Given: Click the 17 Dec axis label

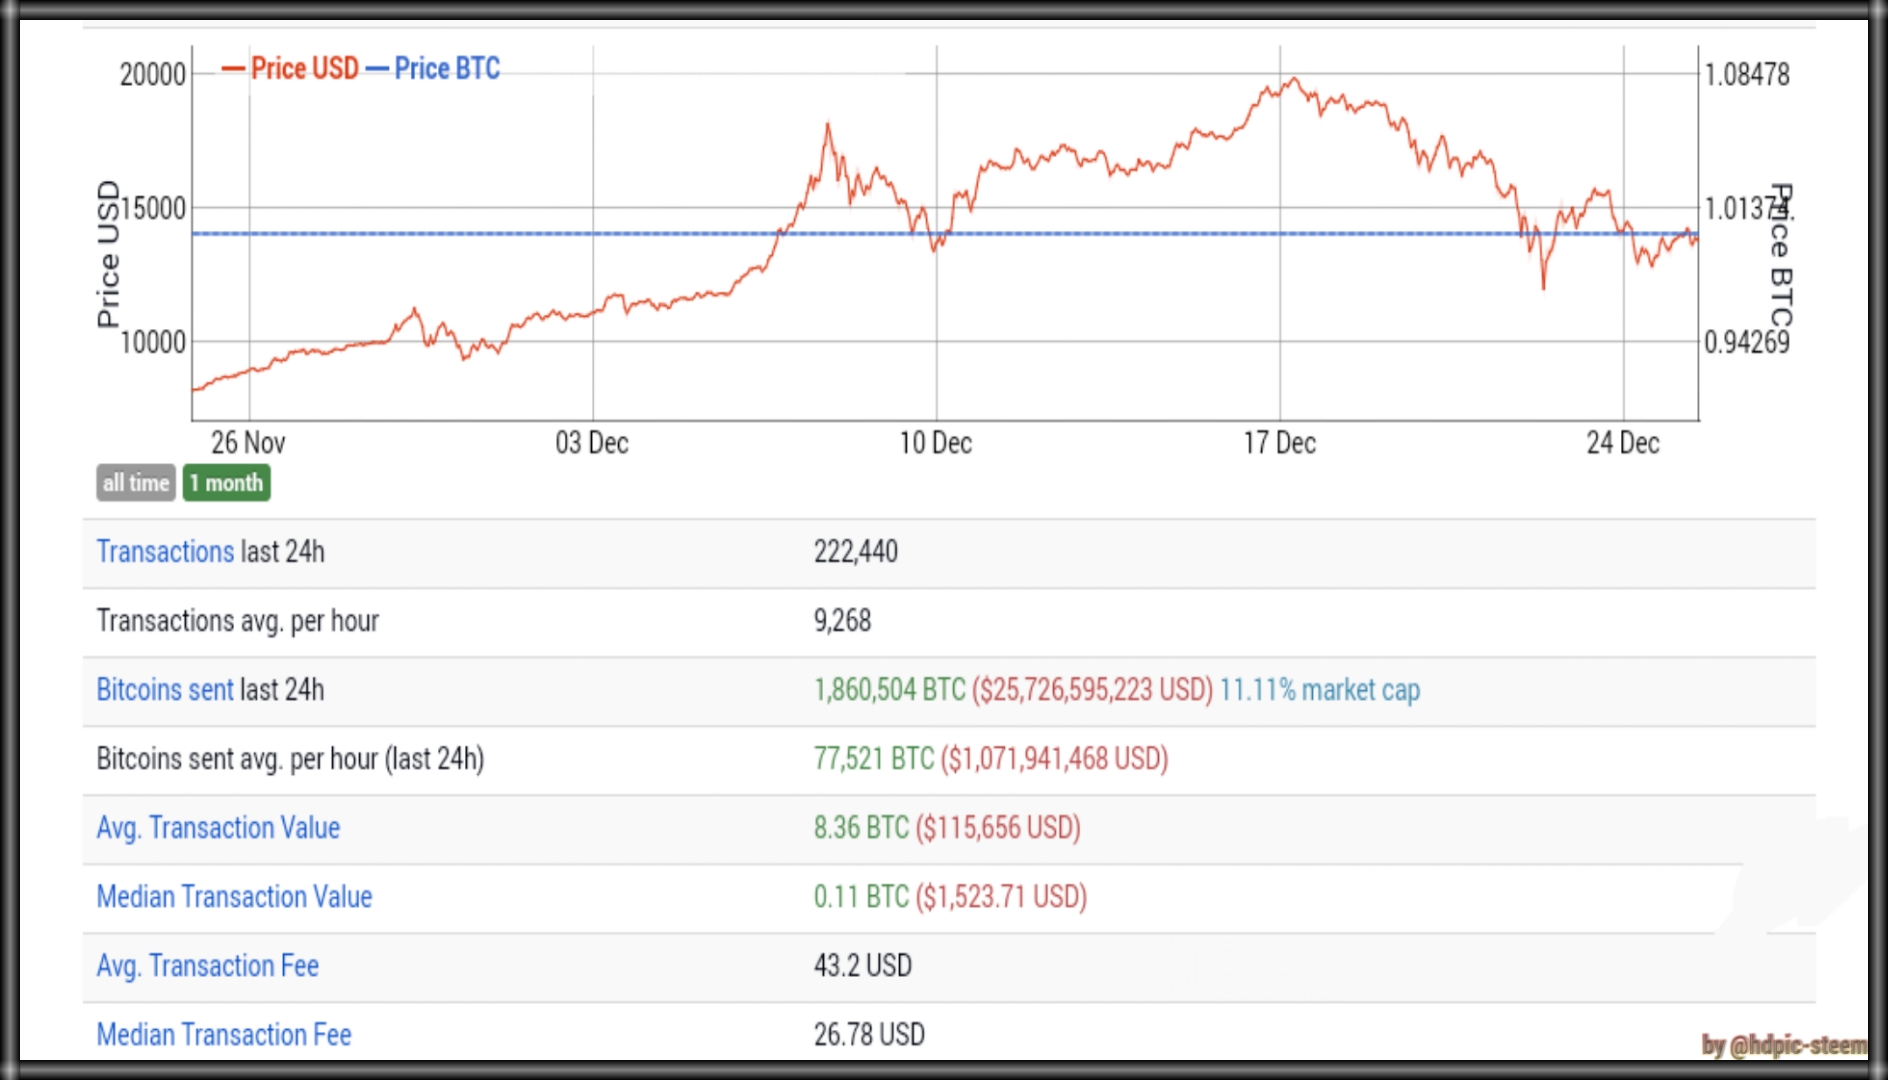Looking at the screenshot, I should [1280, 443].
